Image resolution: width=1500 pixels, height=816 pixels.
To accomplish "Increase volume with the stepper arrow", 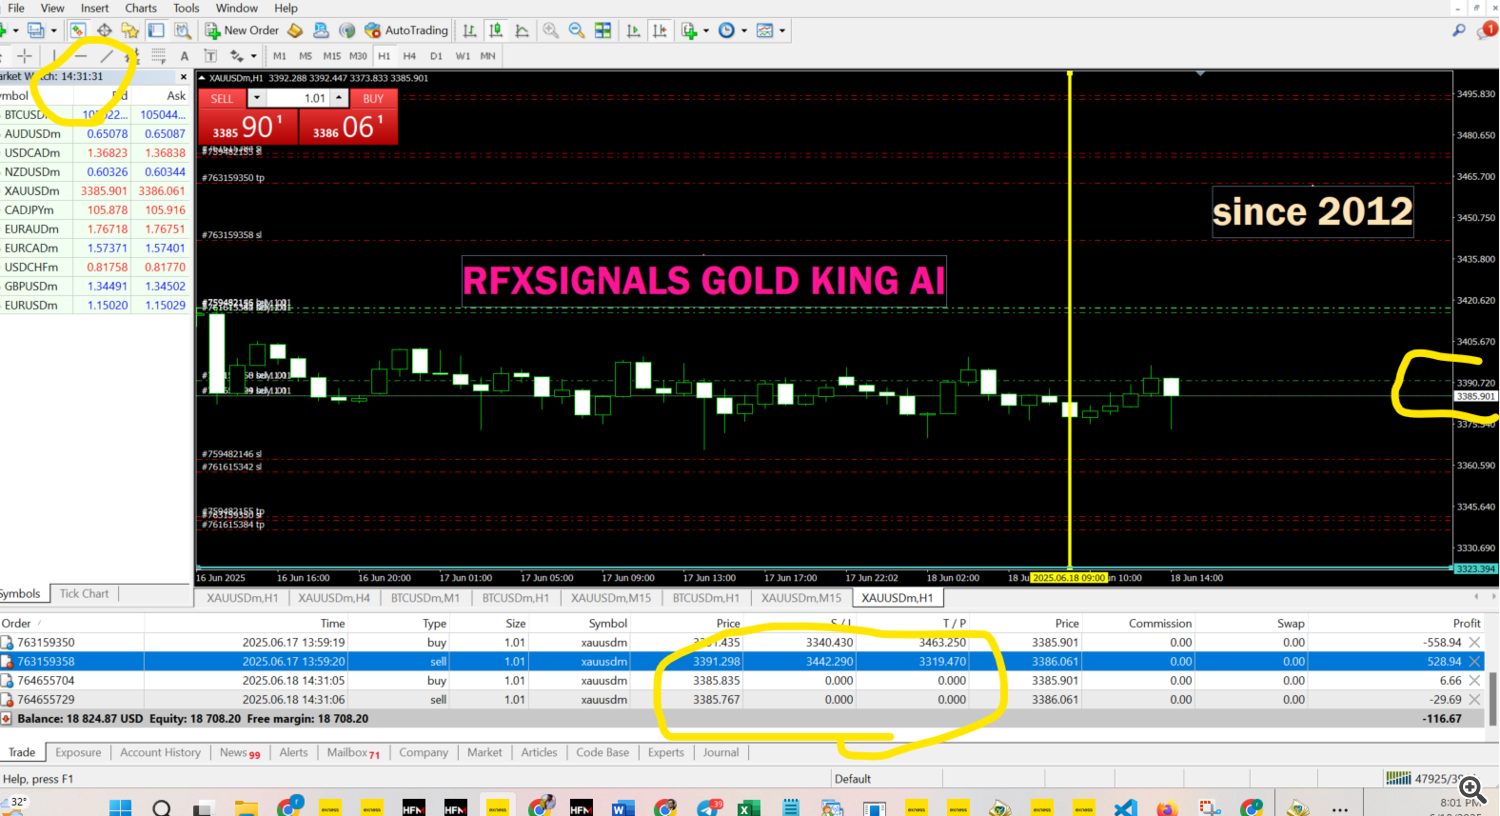I will [340, 98].
